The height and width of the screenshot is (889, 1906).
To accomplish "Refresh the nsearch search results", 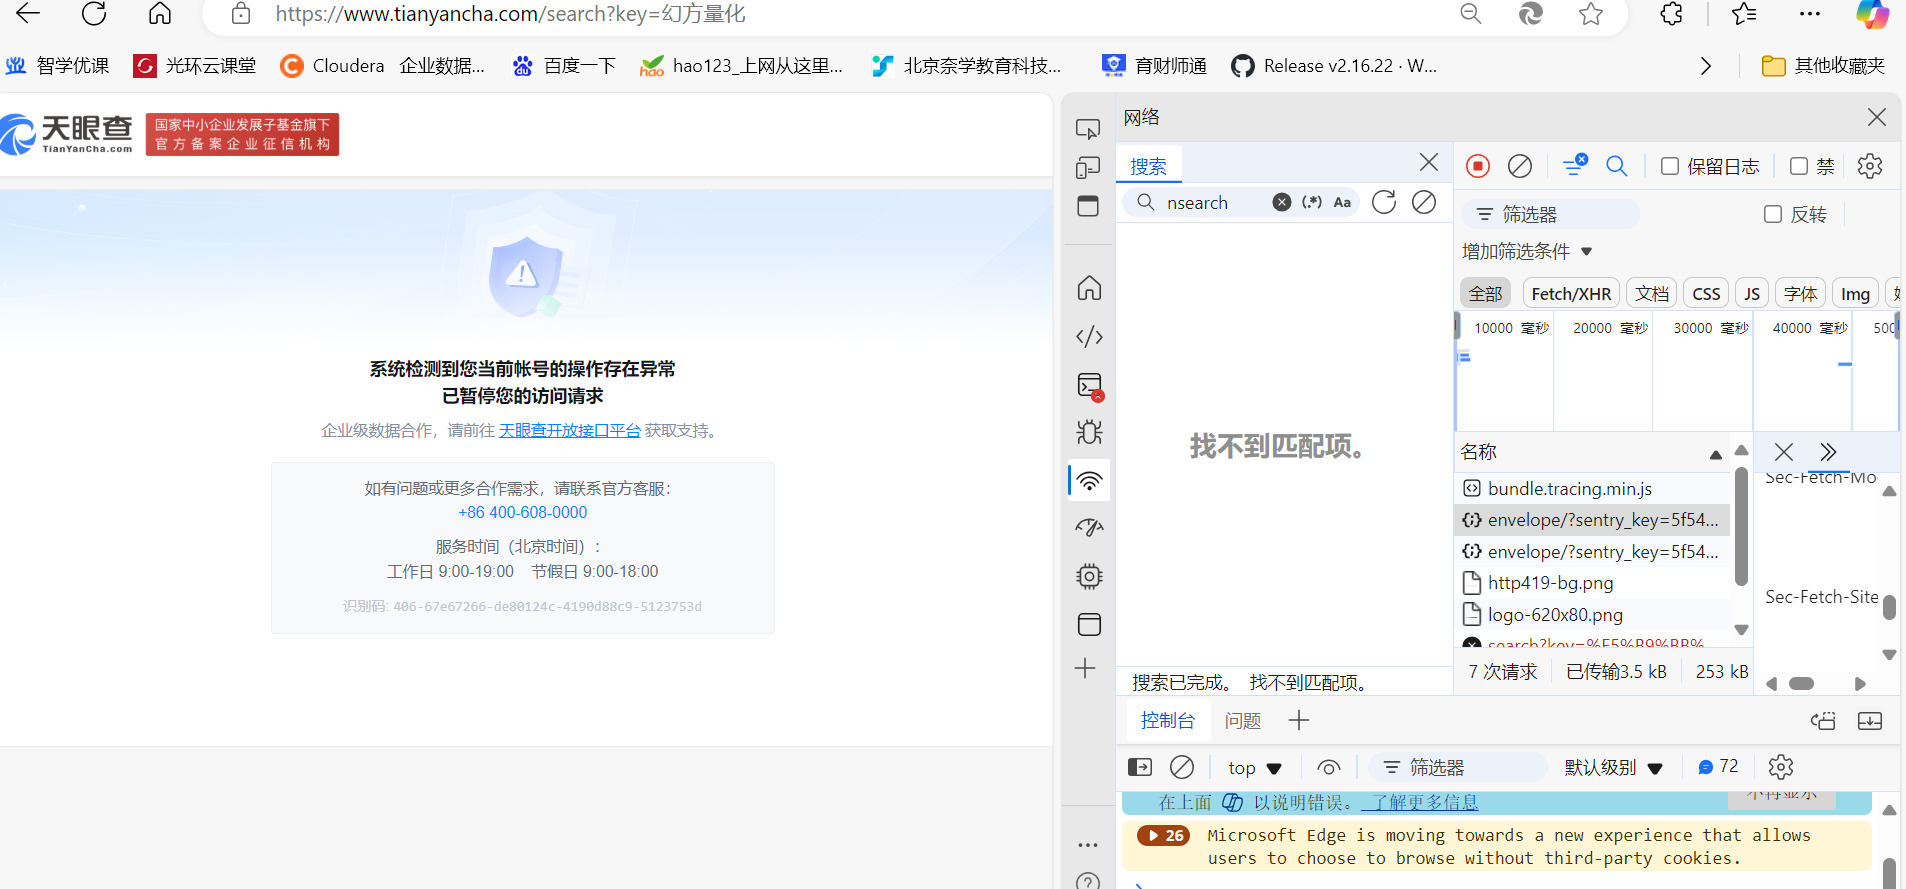I will click(x=1384, y=203).
